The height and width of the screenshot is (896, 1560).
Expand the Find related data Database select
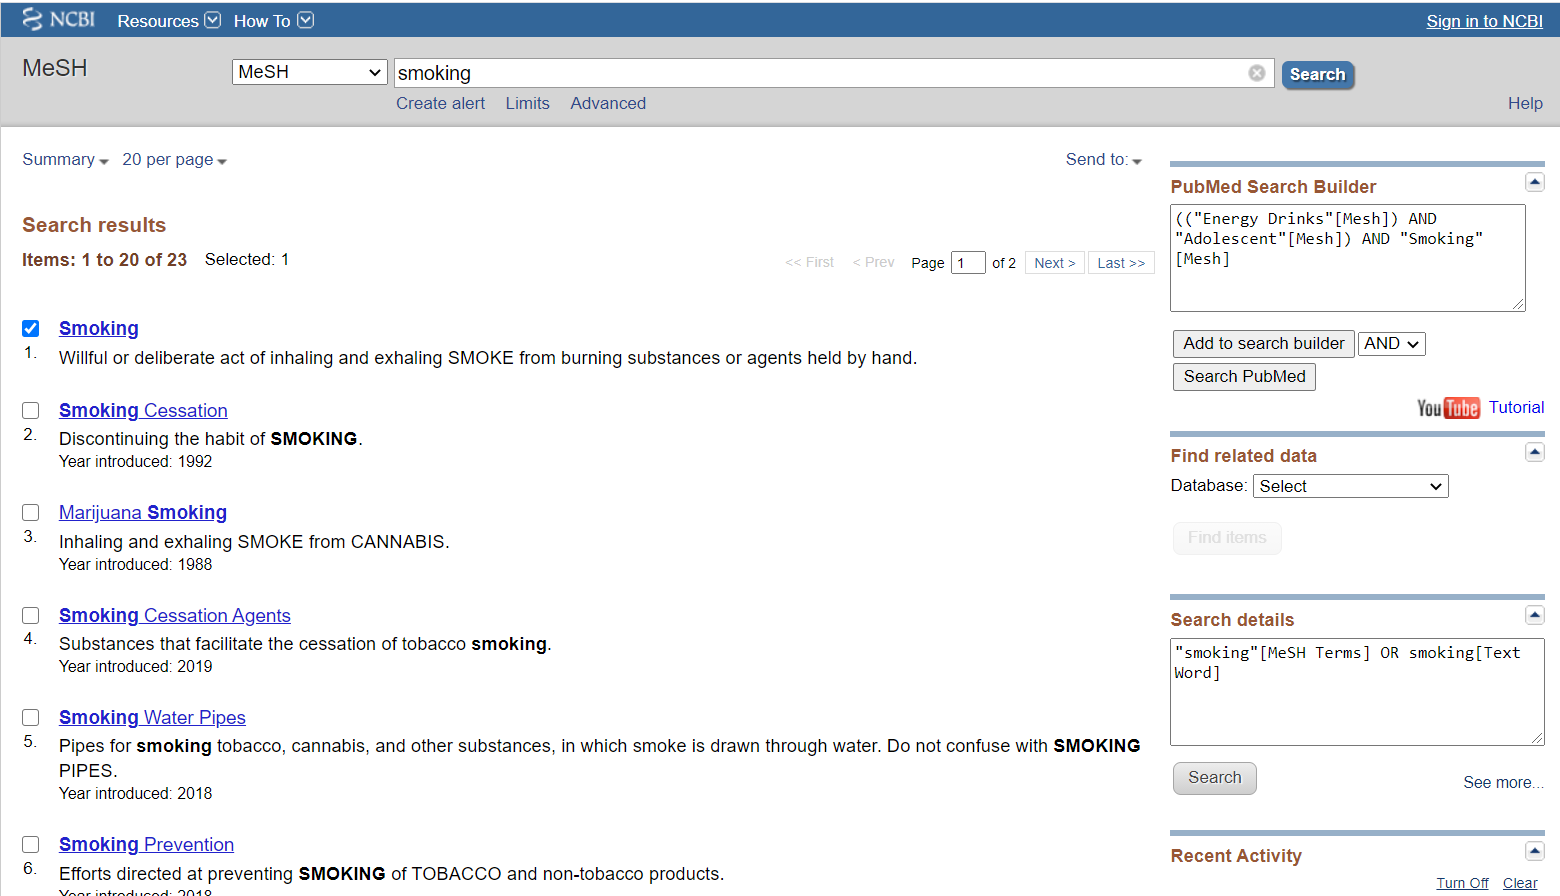click(1349, 486)
